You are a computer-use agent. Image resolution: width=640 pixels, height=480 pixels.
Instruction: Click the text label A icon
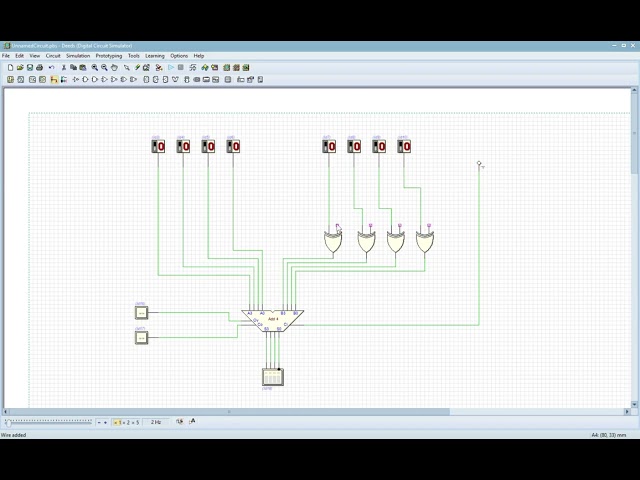(x=192, y=421)
